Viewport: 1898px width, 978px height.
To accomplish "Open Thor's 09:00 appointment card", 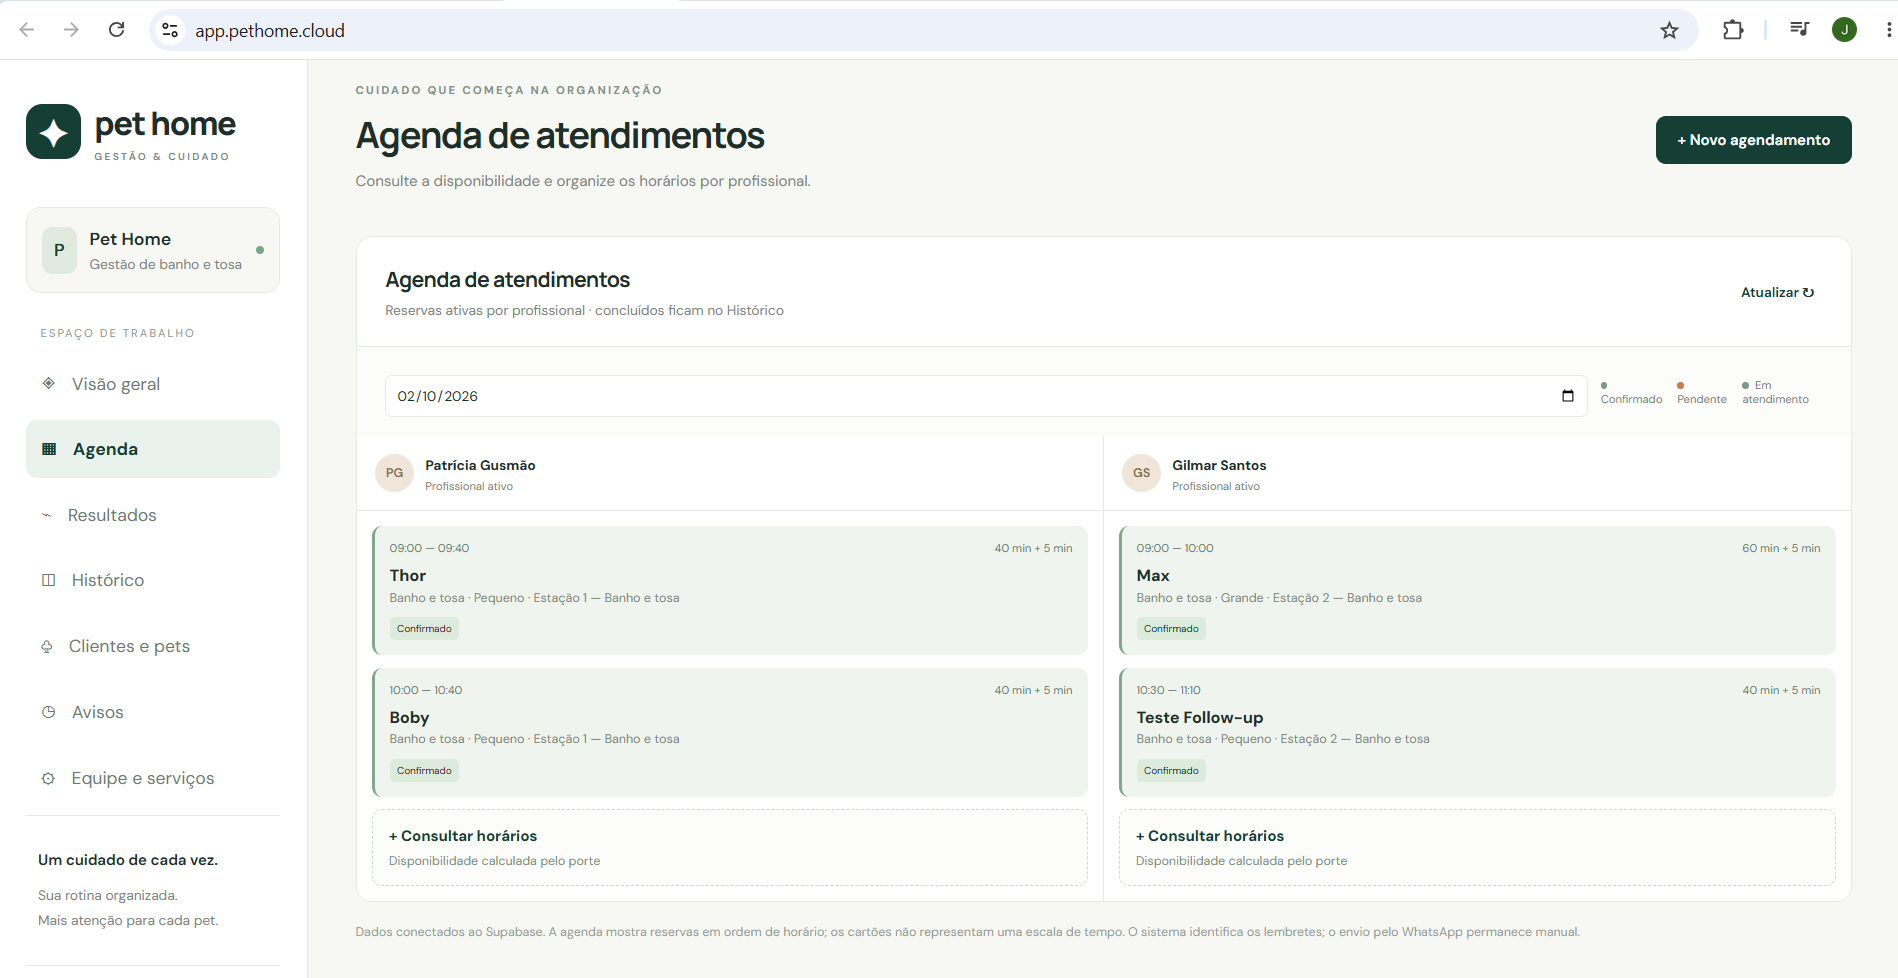I will [x=730, y=590].
